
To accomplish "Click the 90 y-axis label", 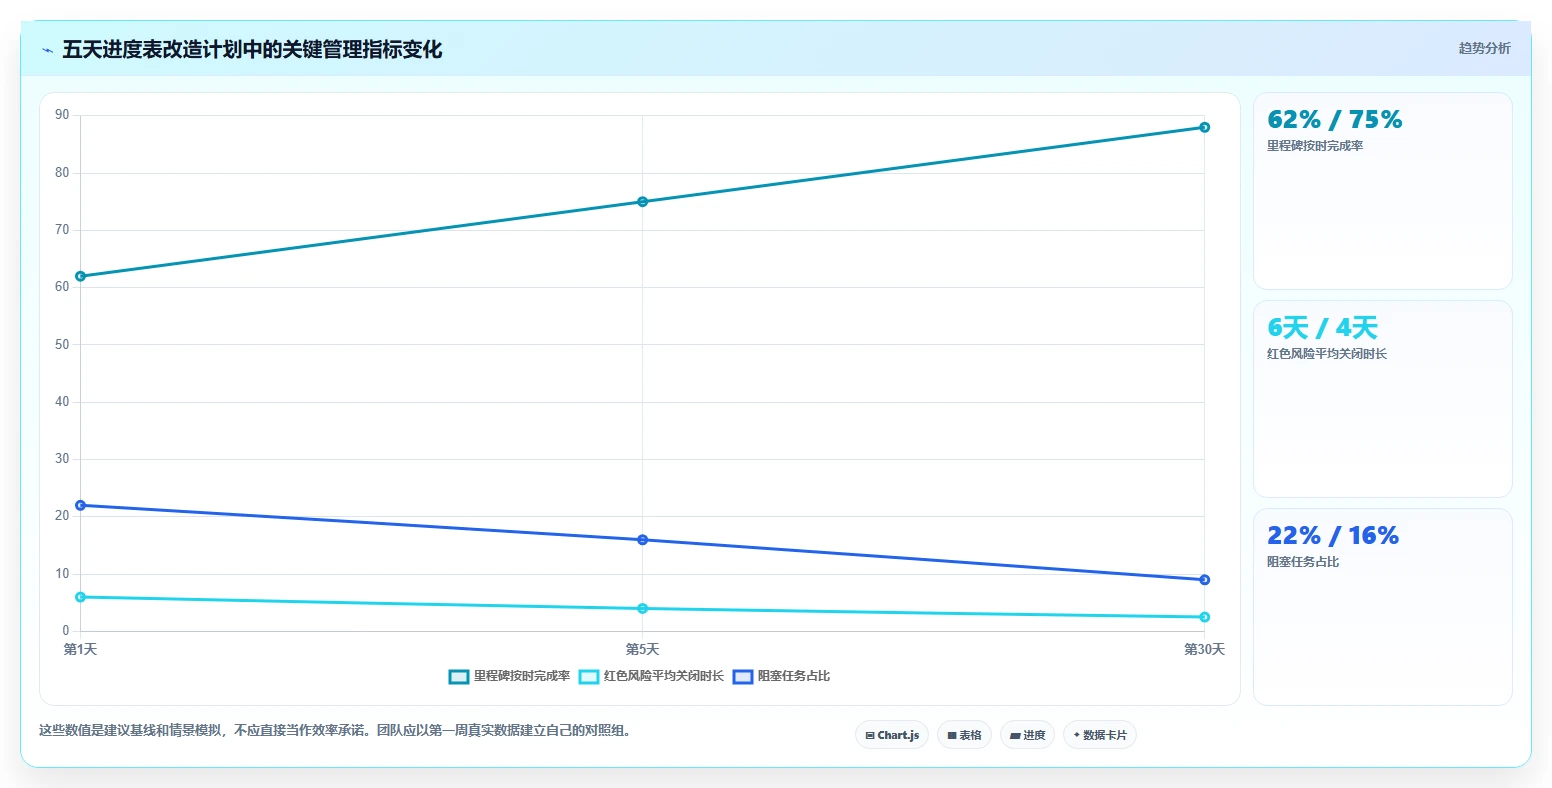I will tap(62, 115).
